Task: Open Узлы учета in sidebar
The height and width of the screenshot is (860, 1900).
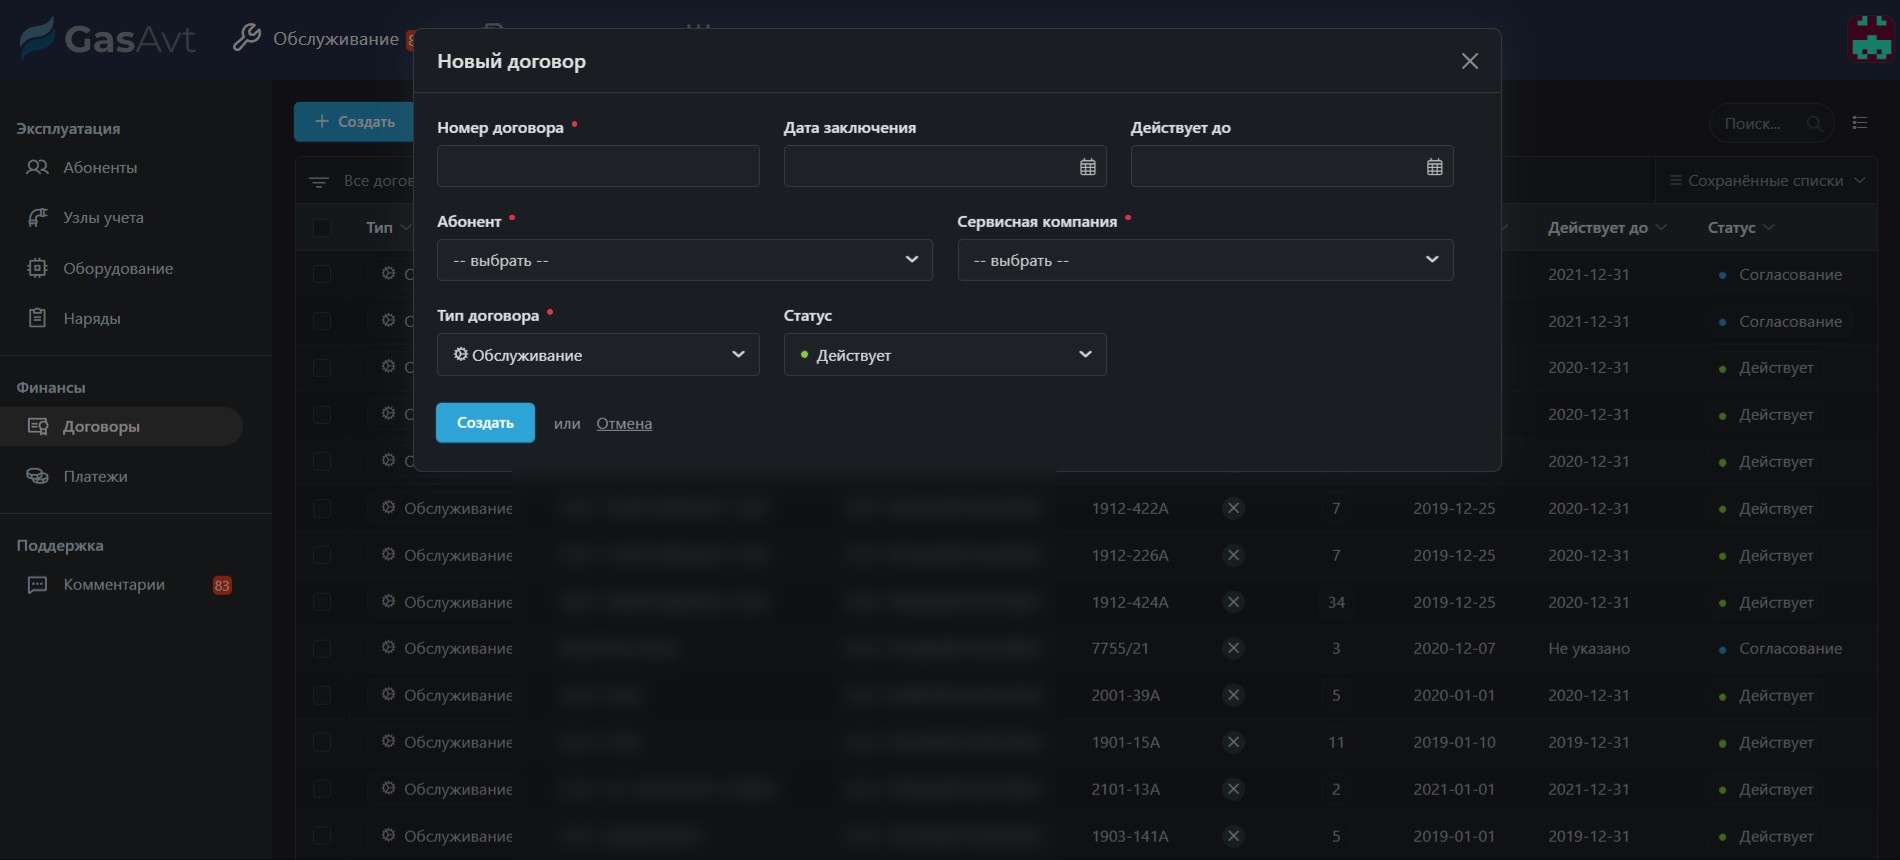Action: coord(103,217)
